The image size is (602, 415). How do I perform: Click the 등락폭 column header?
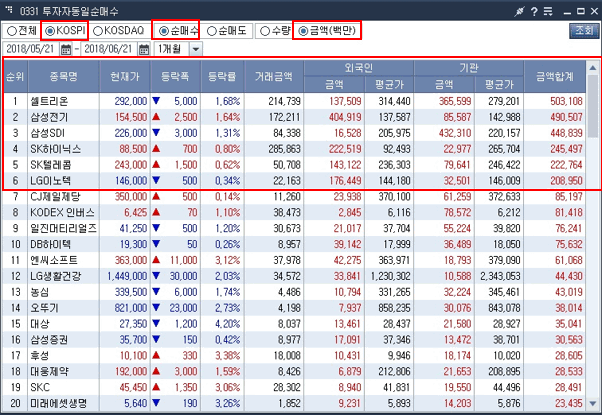coord(175,76)
